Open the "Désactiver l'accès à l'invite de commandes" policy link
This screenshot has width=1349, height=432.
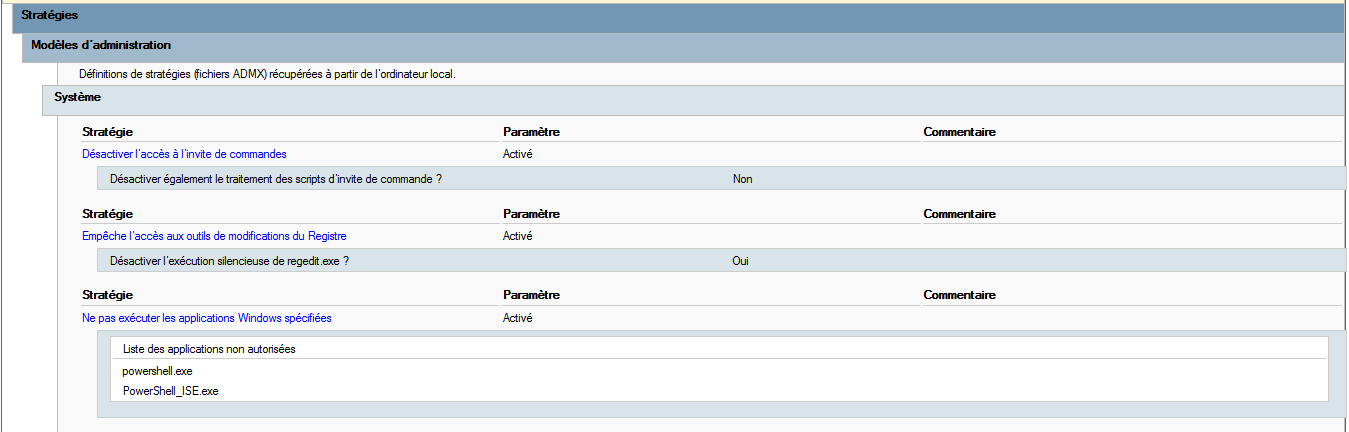[x=184, y=154]
